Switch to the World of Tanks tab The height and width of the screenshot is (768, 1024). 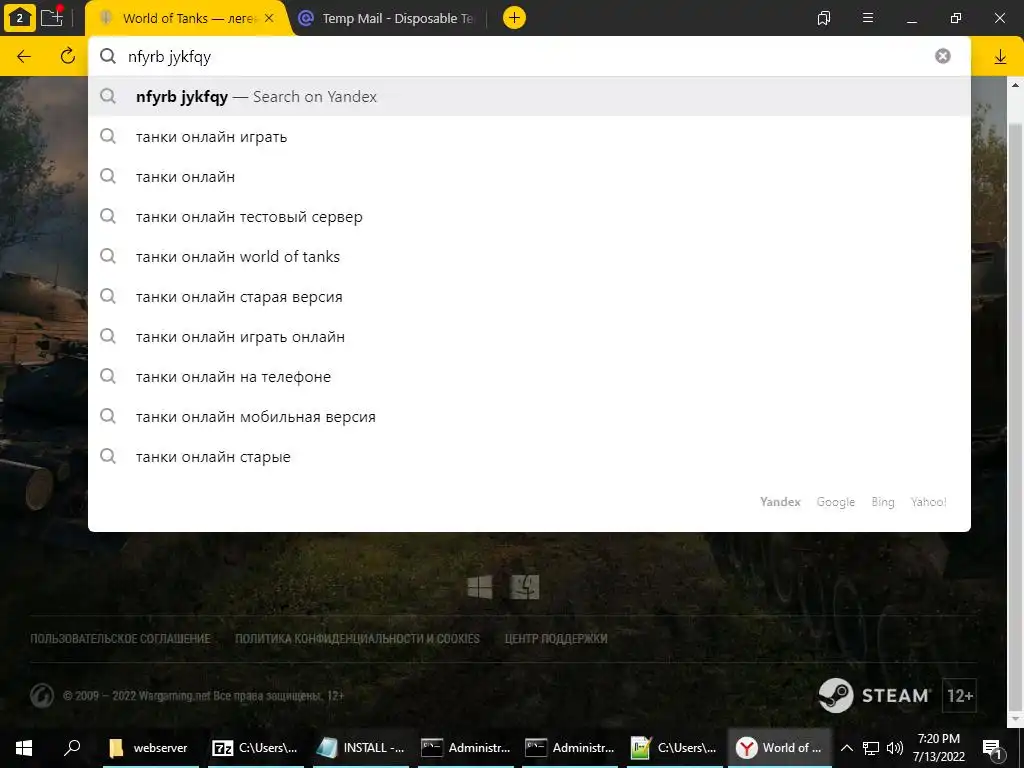(186, 18)
